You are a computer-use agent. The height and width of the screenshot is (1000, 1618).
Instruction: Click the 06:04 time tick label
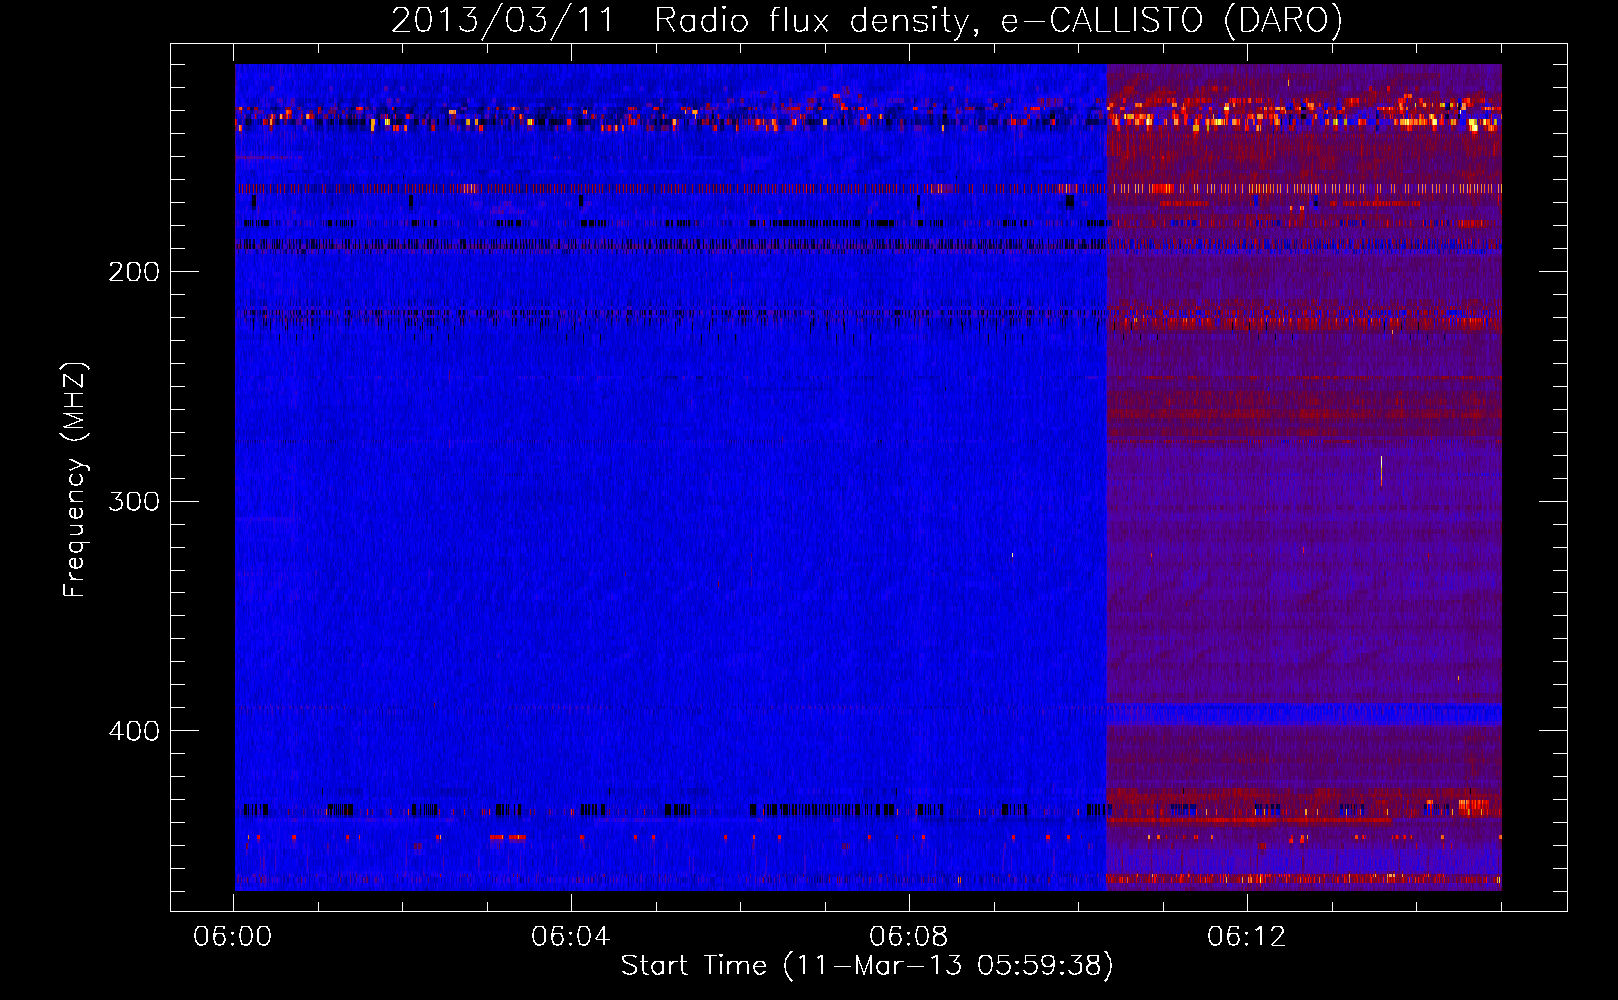pyautogui.click(x=571, y=937)
